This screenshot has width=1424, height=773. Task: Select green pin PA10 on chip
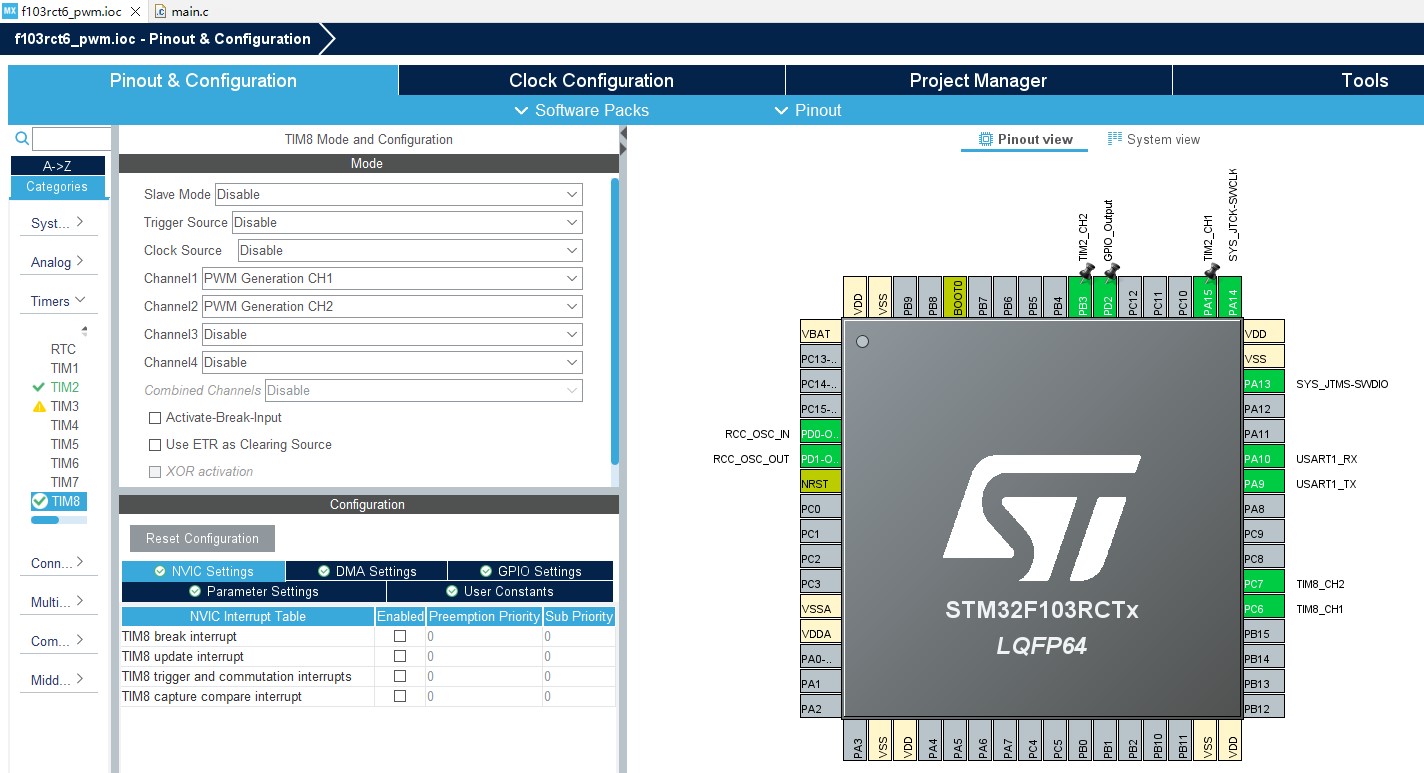point(1263,458)
